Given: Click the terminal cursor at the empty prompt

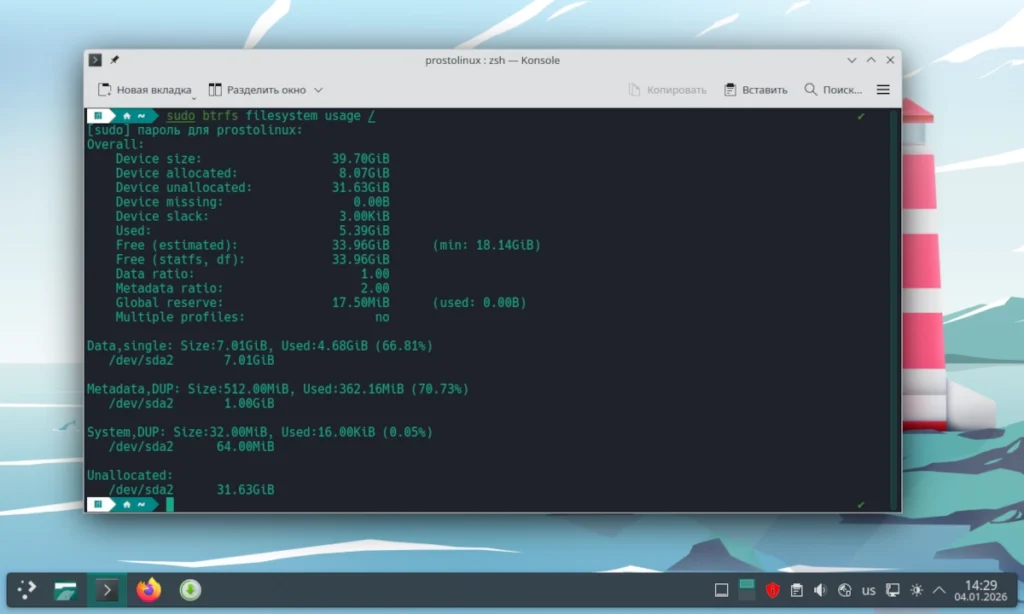Looking at the screenshot, I should (170, 504).
